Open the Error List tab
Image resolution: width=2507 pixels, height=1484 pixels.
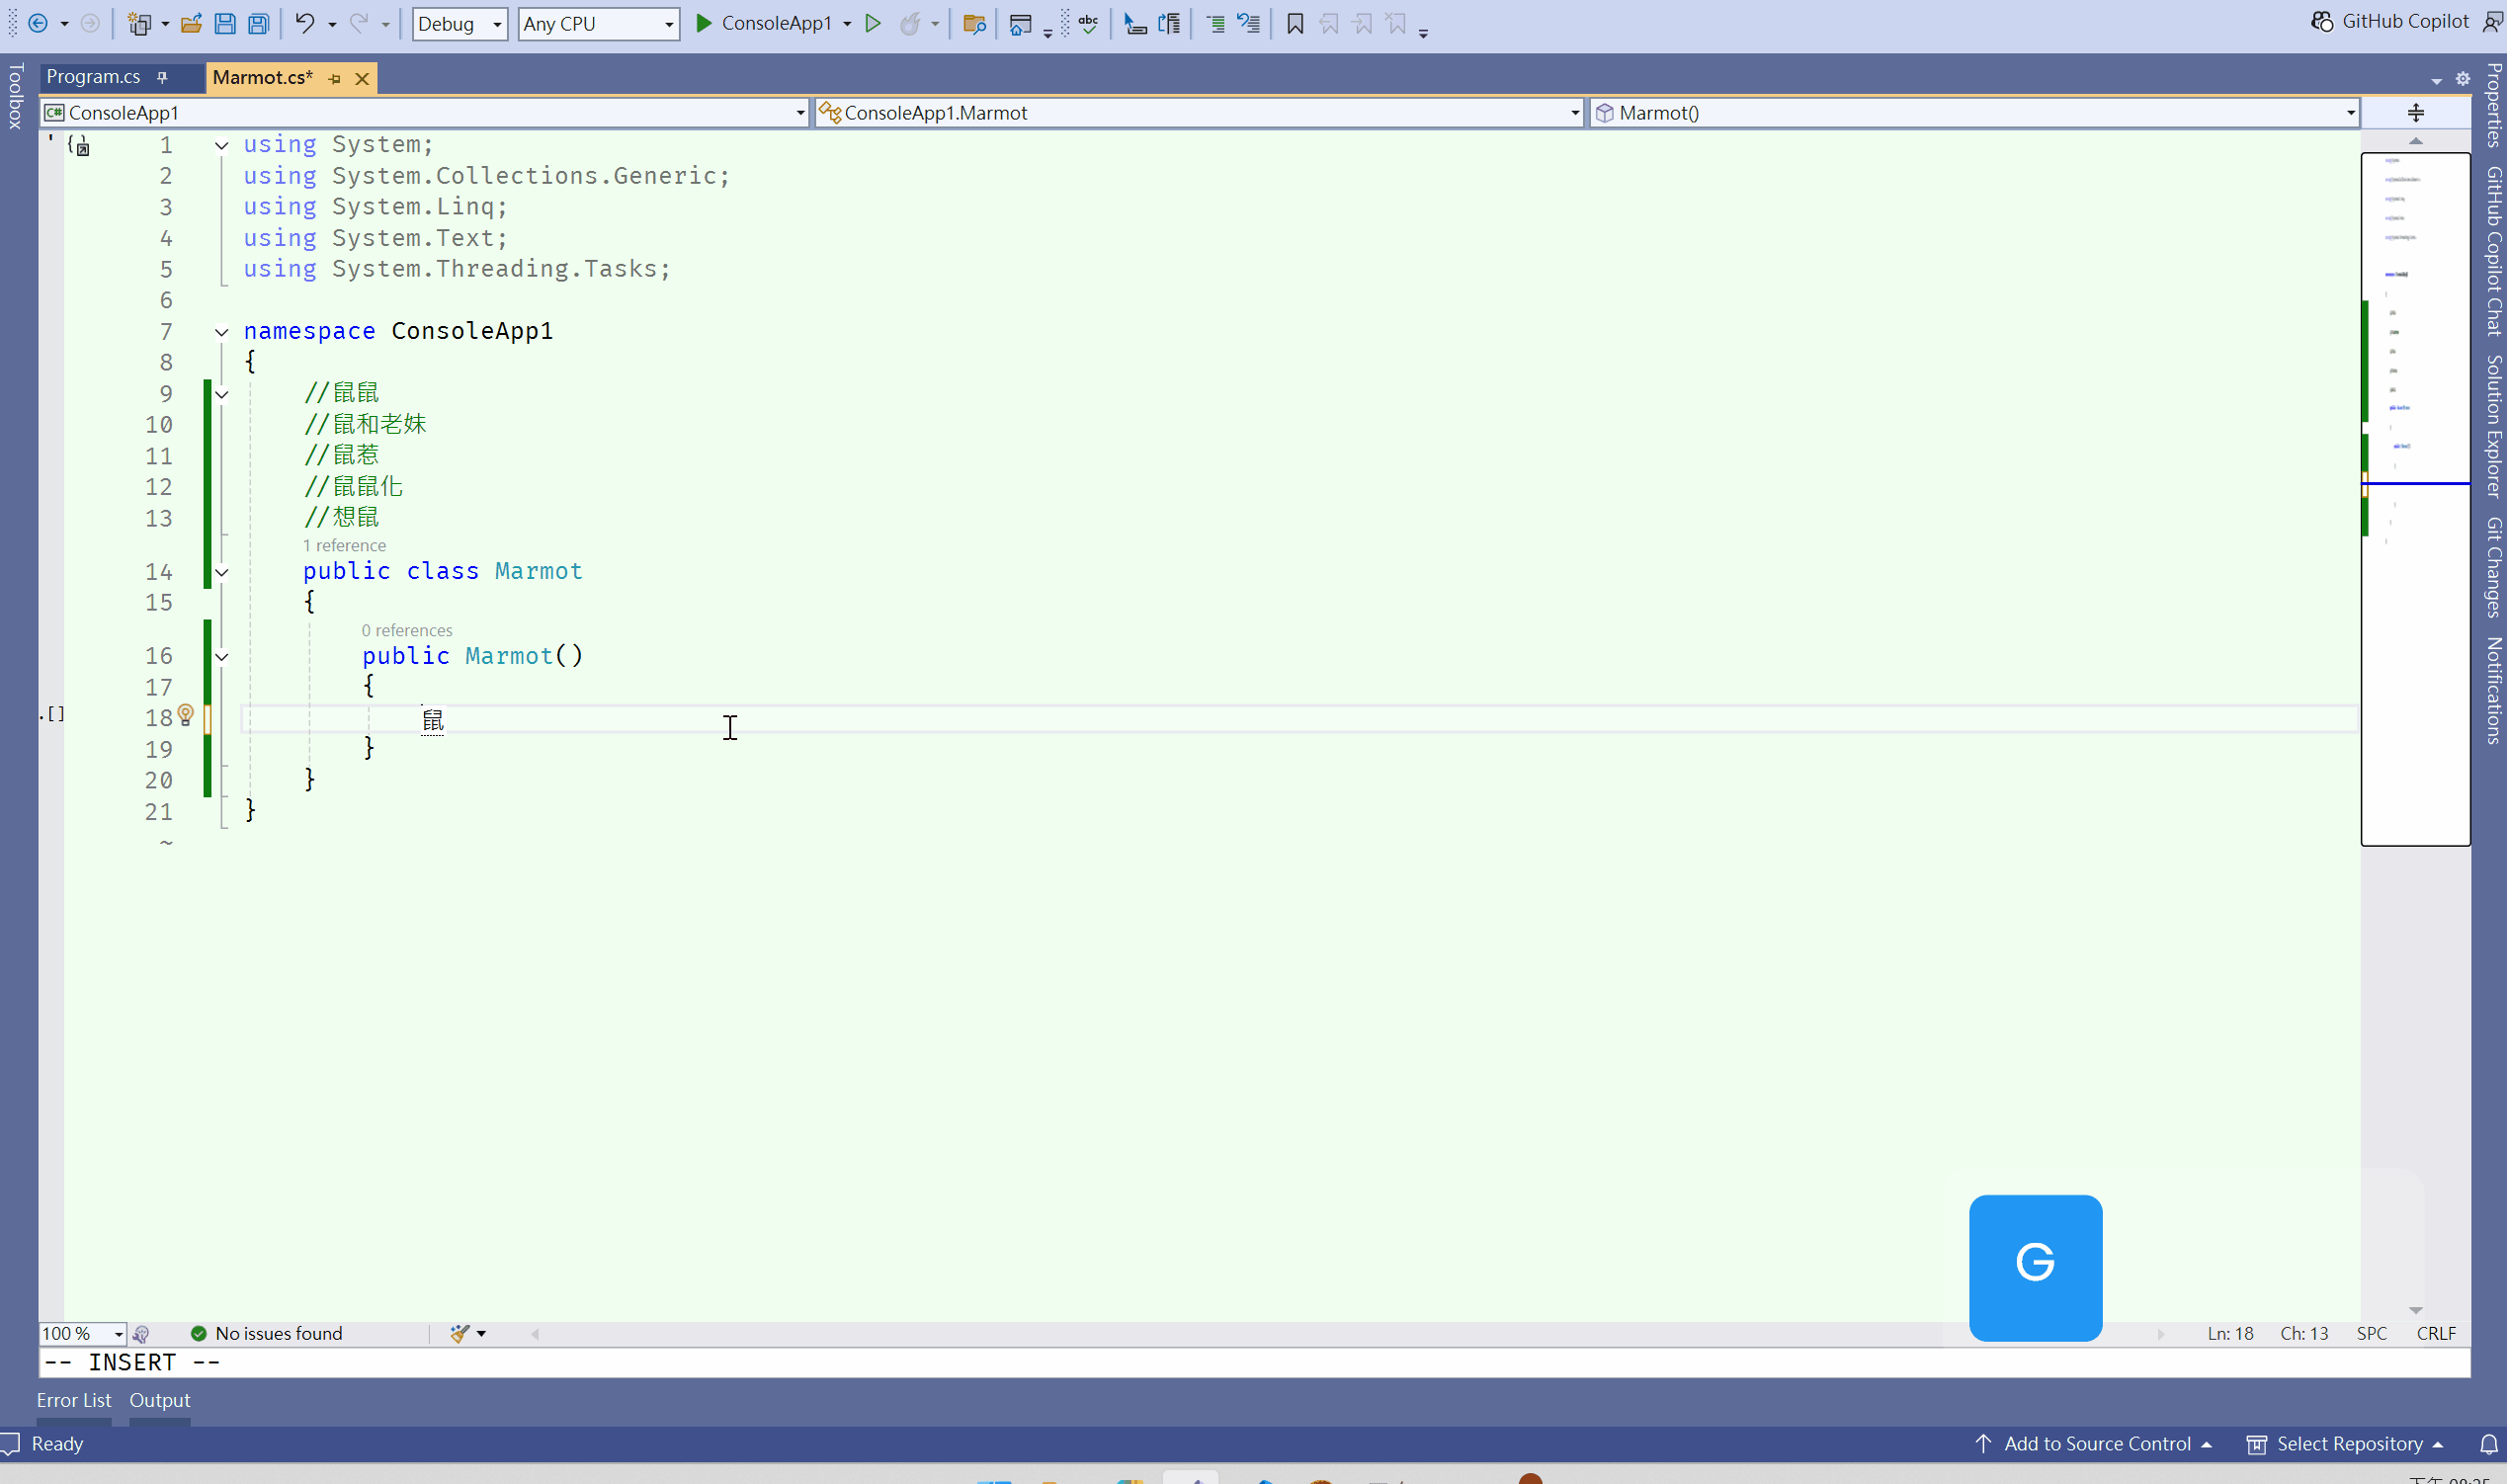(74, 1400)
